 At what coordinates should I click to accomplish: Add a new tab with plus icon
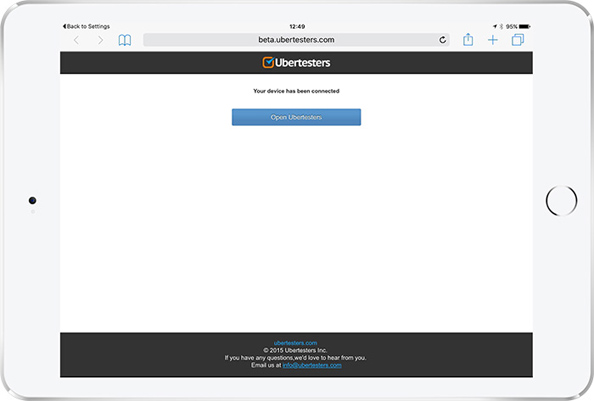coord(493,40)
